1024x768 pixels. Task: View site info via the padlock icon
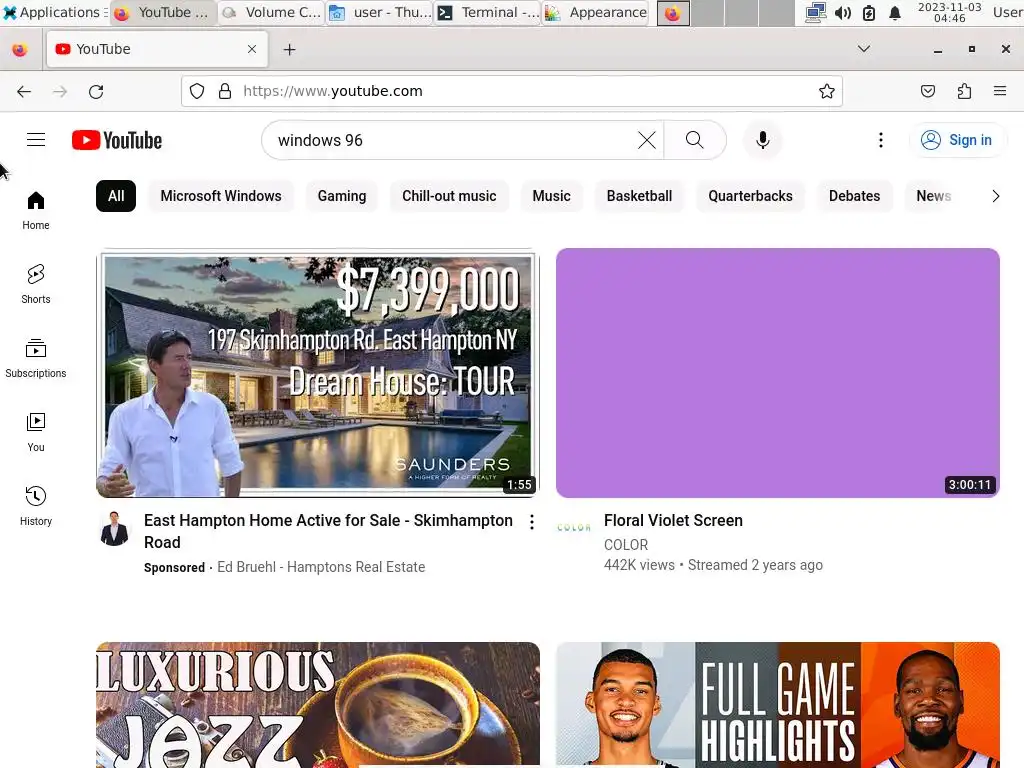click(x=225, y=91)
